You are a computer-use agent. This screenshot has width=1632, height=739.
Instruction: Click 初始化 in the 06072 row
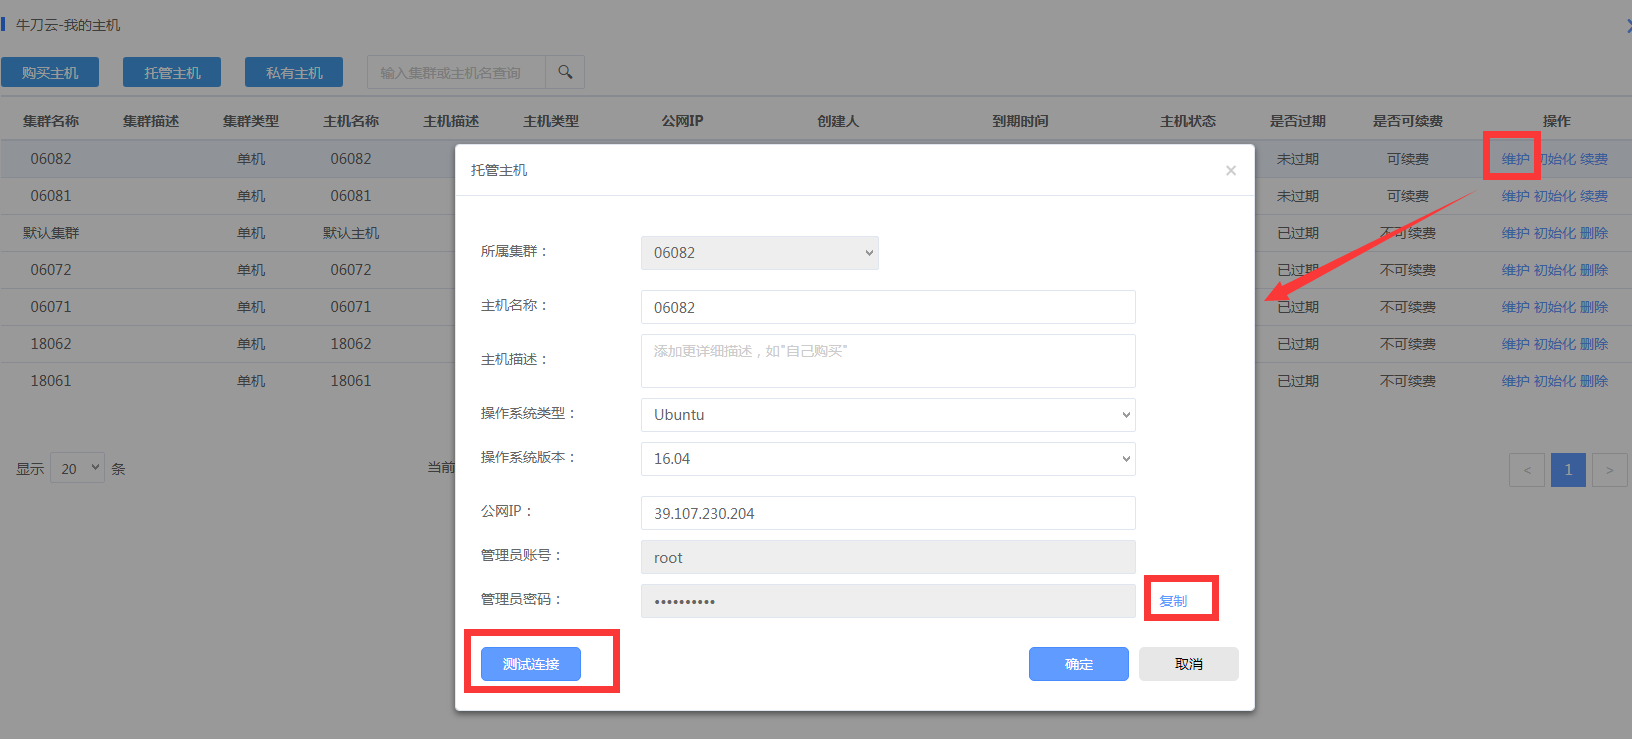tap(1555, 270)
